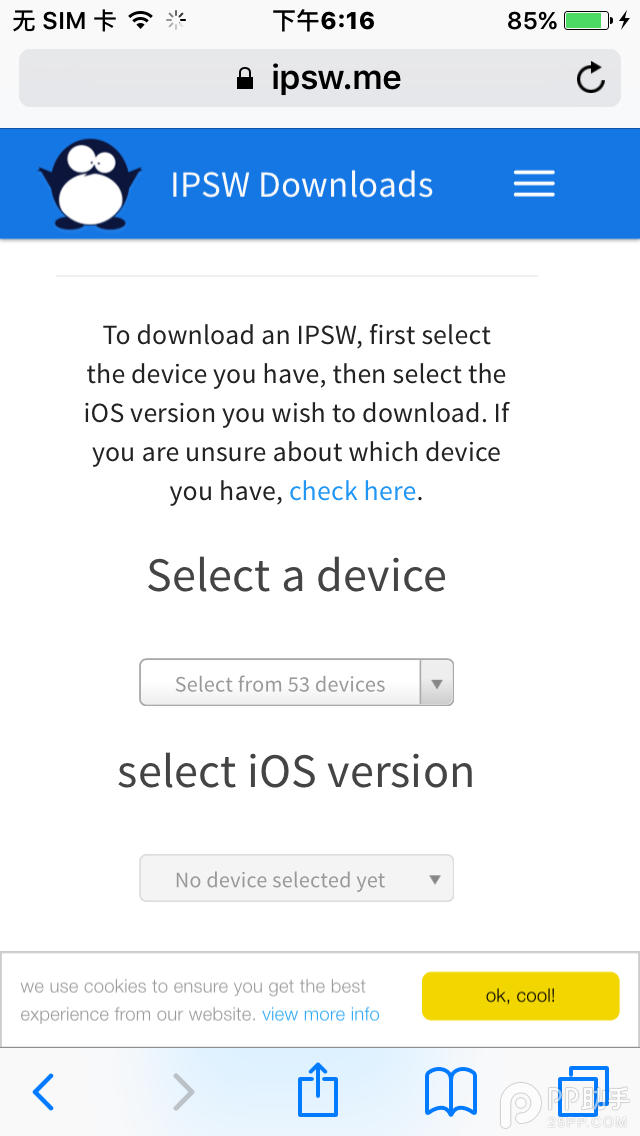Click the penguin logo icon
This screenshot has height=1136, width=640.
[x=89, y=184]
